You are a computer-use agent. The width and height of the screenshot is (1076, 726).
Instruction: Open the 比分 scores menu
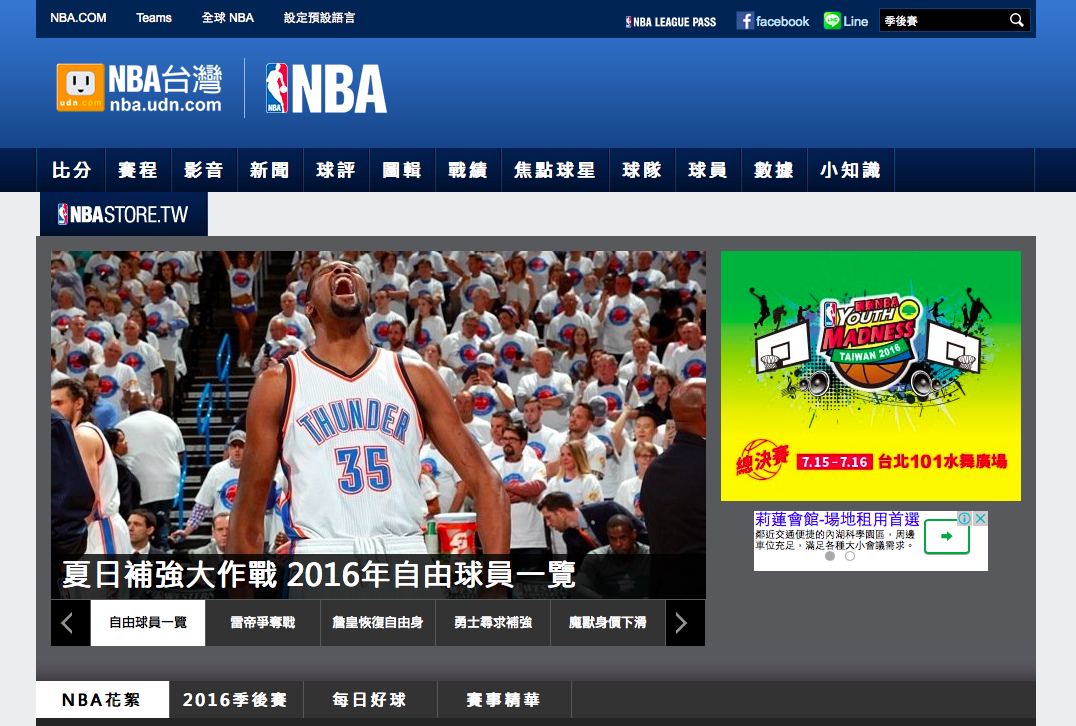click(71, 170)
